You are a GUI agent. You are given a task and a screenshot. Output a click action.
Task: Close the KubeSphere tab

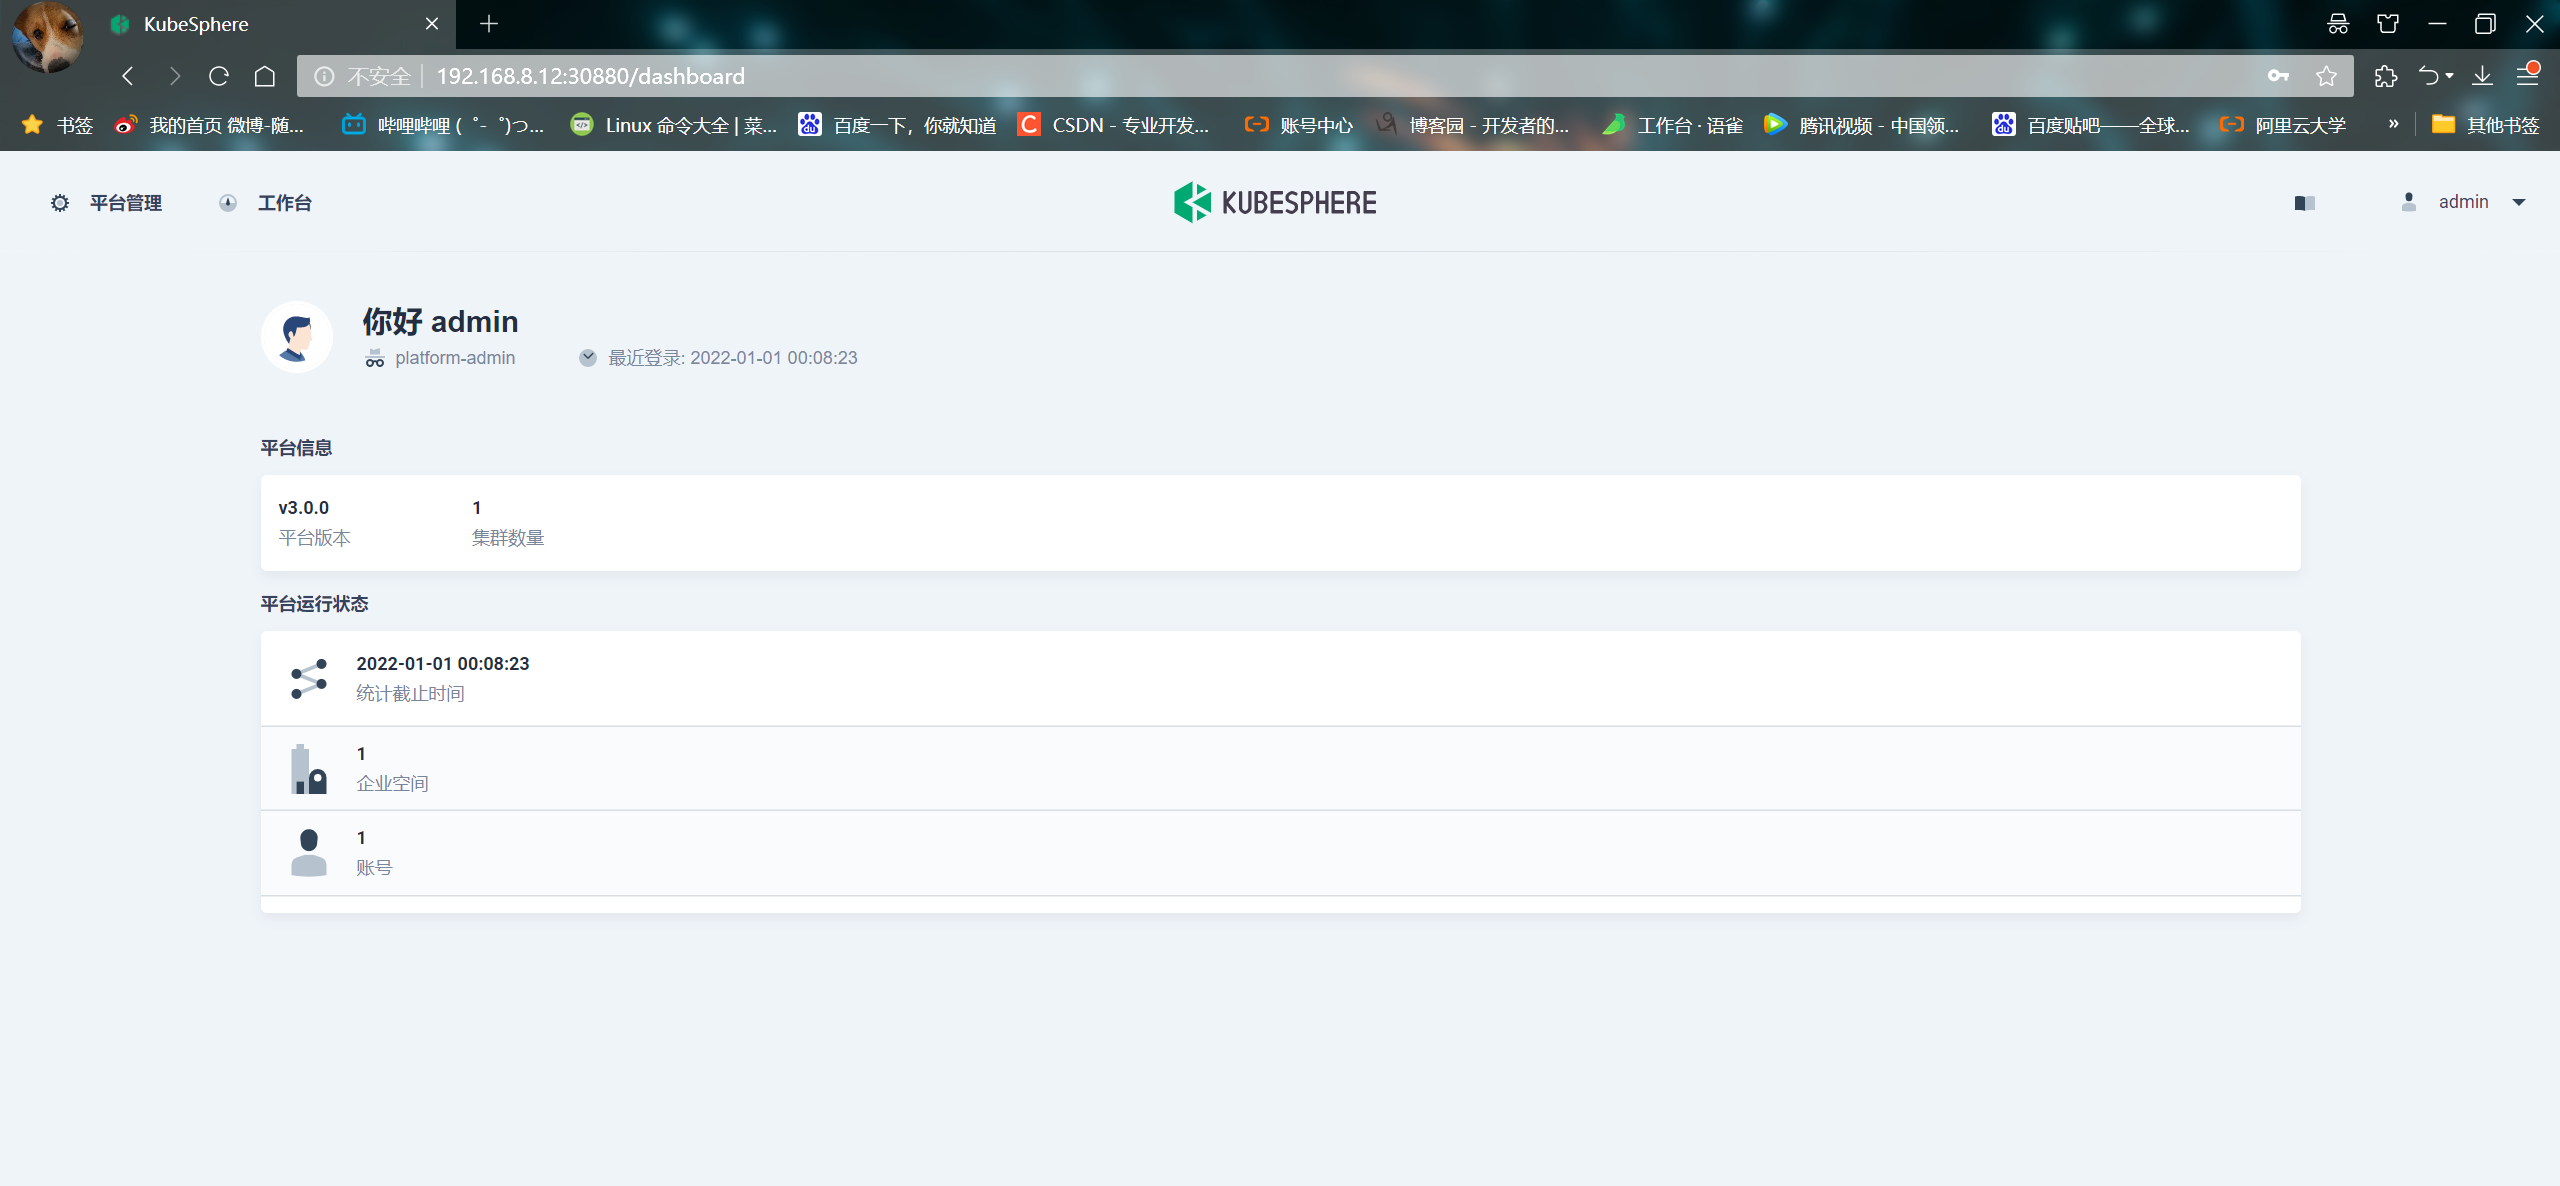pos(432,24)
